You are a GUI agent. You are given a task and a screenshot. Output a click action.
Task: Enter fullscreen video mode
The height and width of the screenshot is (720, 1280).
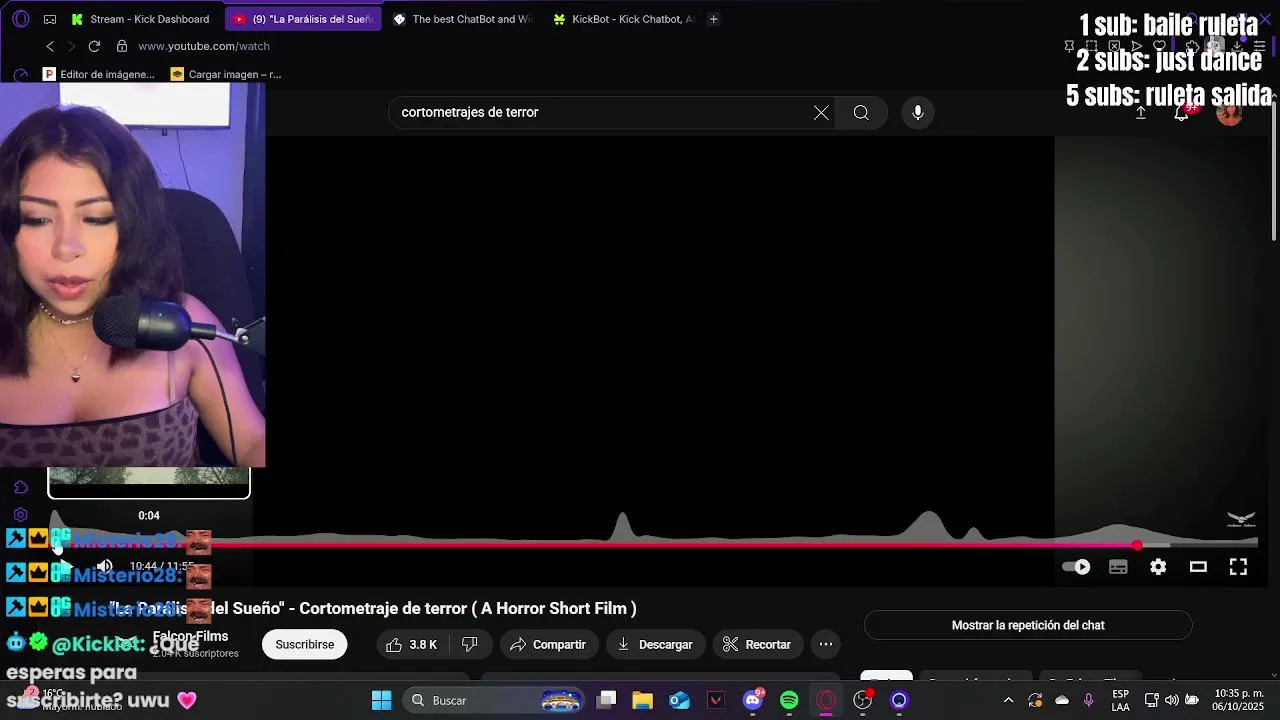(1238, 567)
